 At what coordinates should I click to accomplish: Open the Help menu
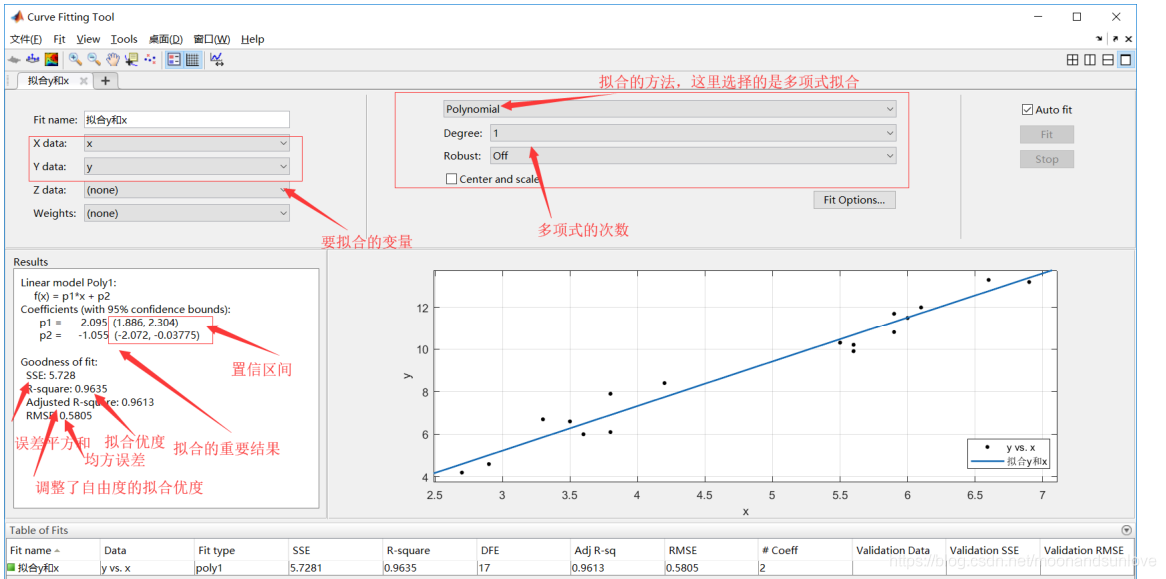coord(253,39)
